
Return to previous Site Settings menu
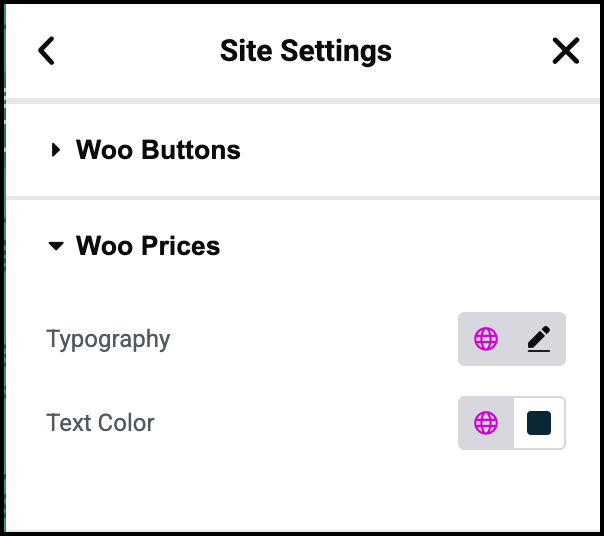46,50
